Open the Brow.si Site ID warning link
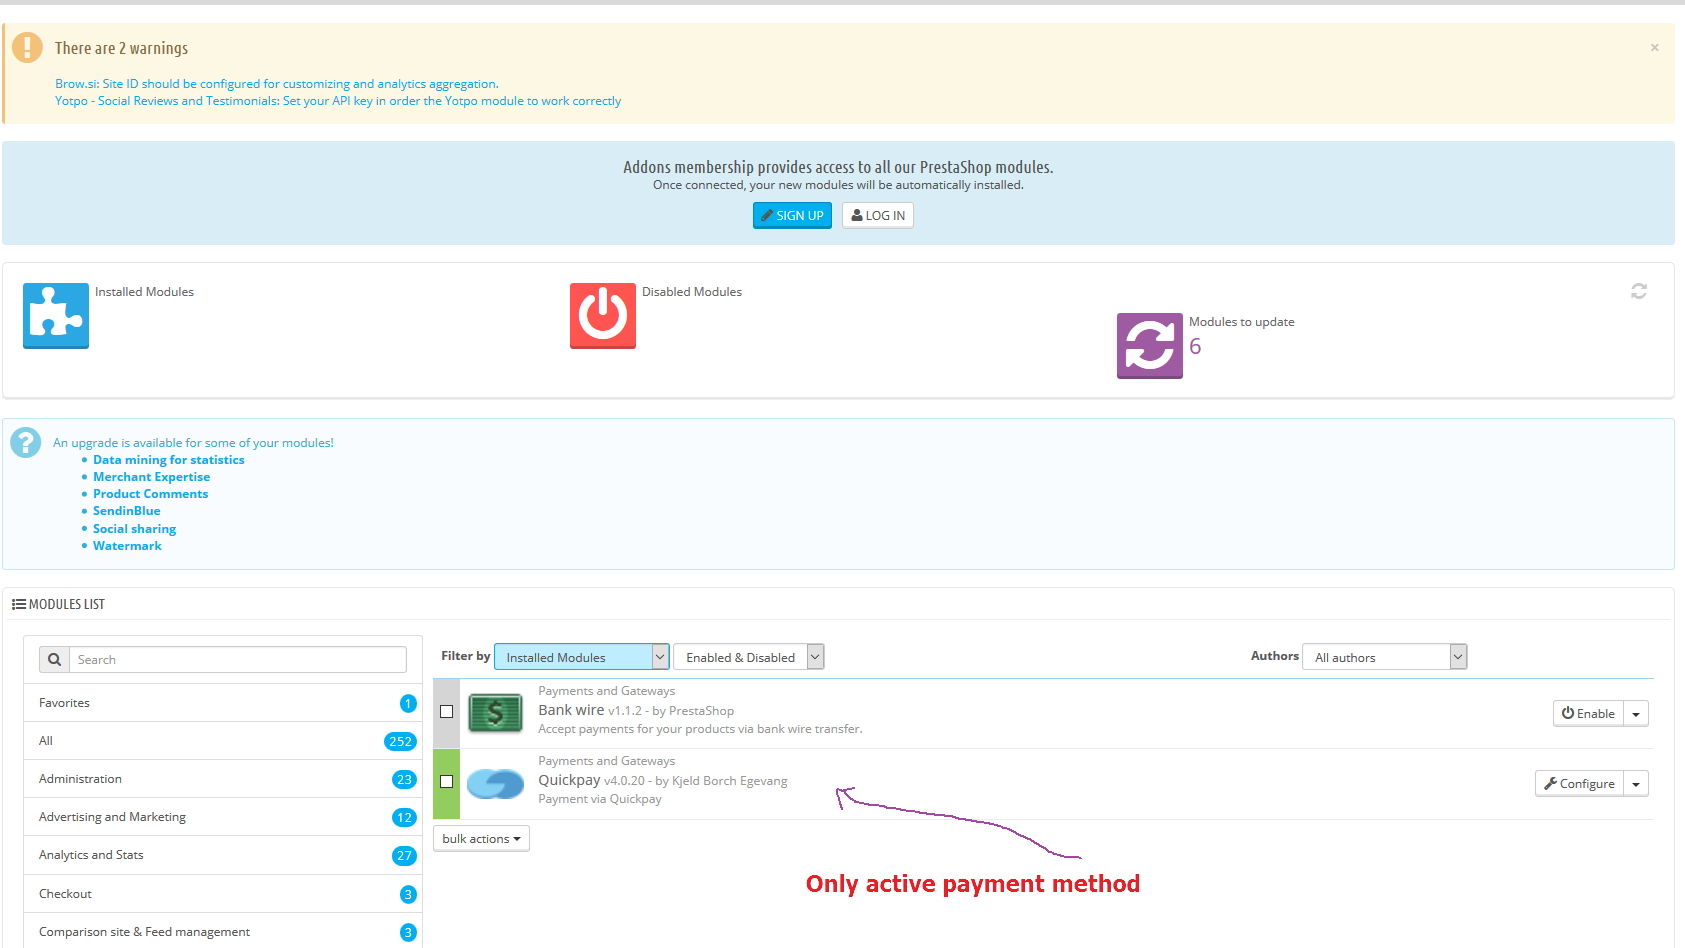Screen dimensions: 1685x948 pos(277,84)
